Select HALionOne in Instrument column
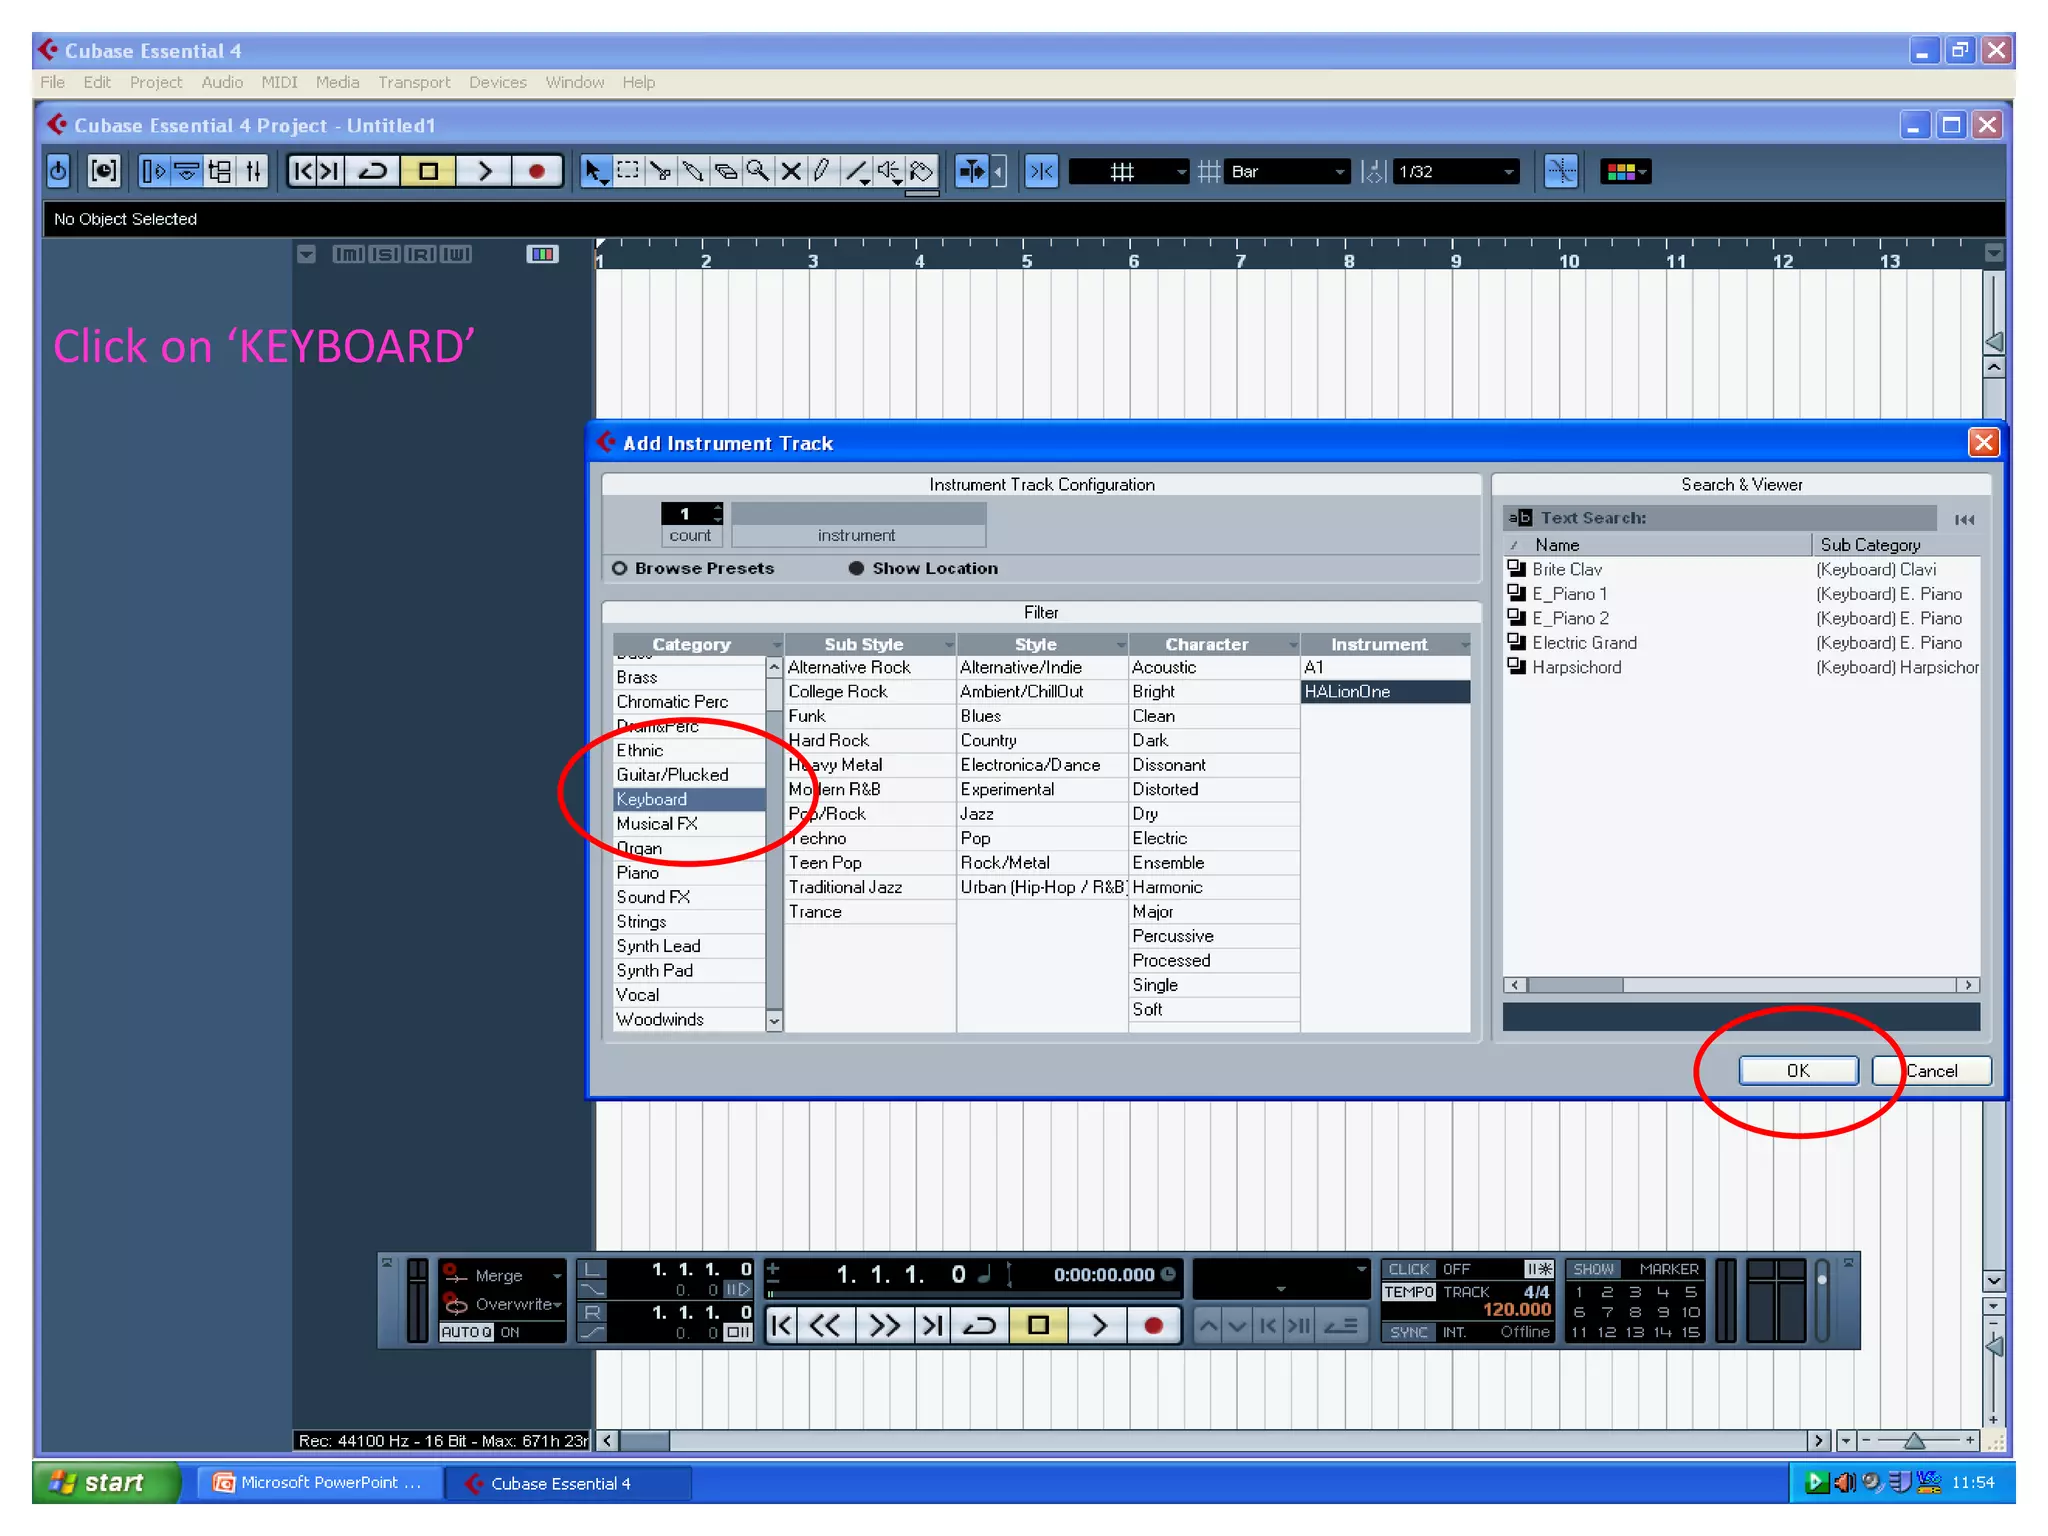The height and width of the screenshot is (1536, 2048). coord(1385,691)
